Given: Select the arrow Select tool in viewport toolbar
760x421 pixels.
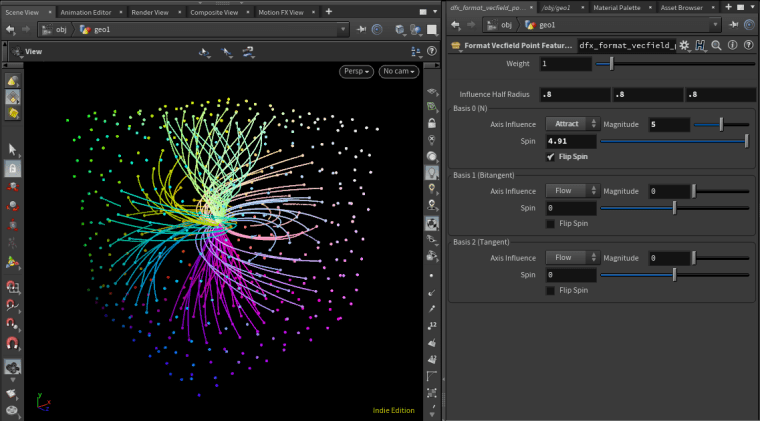Looking at the screenshot, I should pyautogui.click(x=12, y=149).
